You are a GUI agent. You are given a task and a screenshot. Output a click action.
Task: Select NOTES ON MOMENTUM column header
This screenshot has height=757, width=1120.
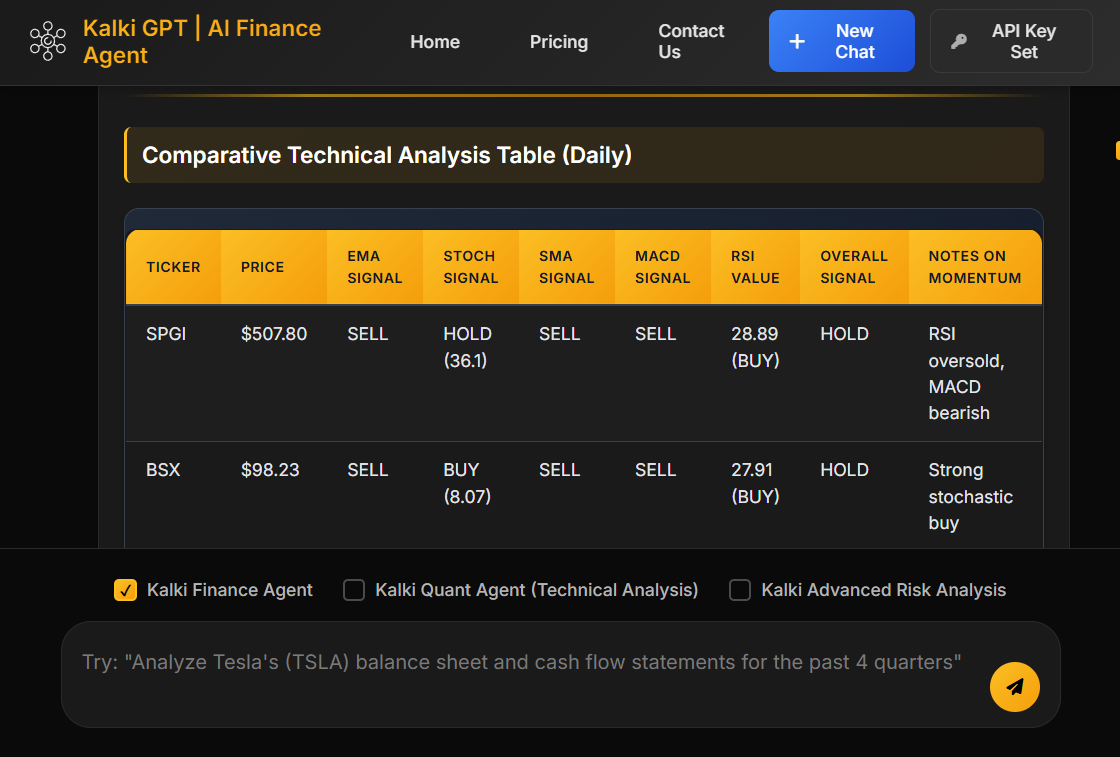pyautogui.click(x=975, y=267)
